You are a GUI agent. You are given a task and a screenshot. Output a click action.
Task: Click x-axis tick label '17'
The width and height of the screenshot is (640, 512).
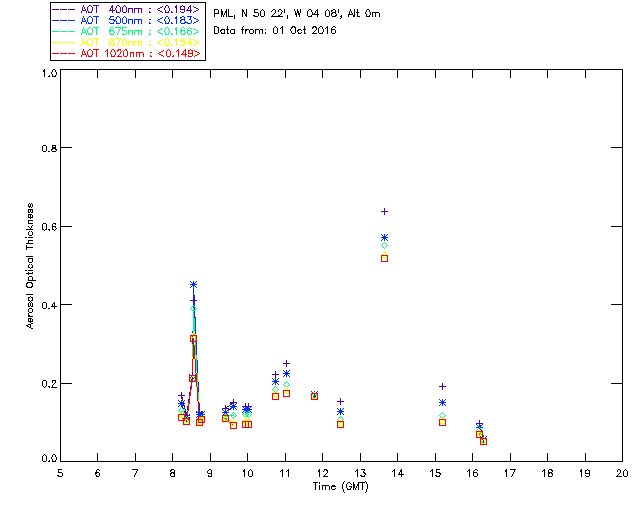[x=510, y=473]
